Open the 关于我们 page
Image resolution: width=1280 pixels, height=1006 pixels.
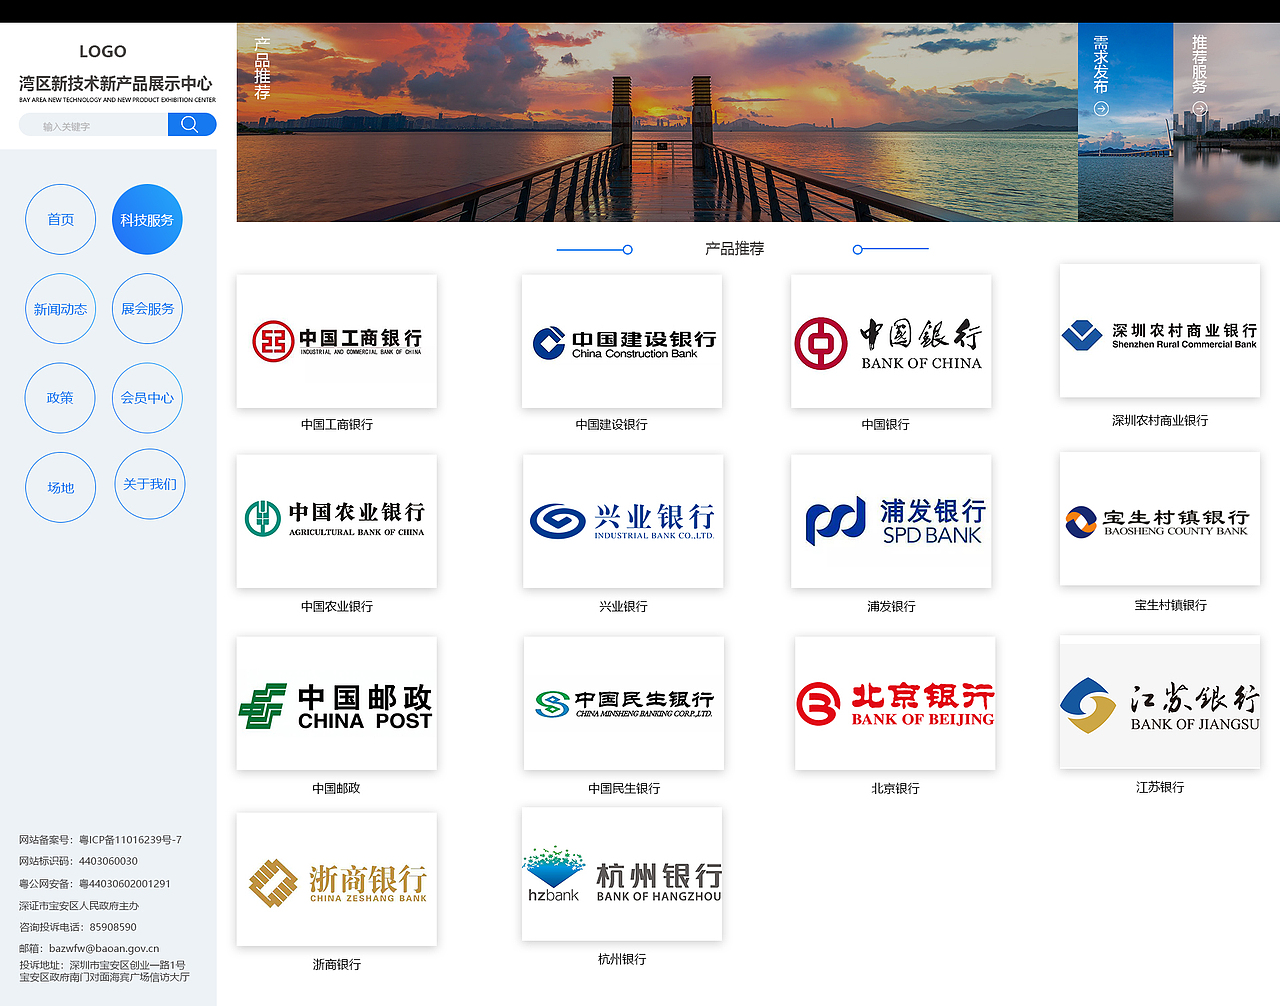[x=149, y=483]
